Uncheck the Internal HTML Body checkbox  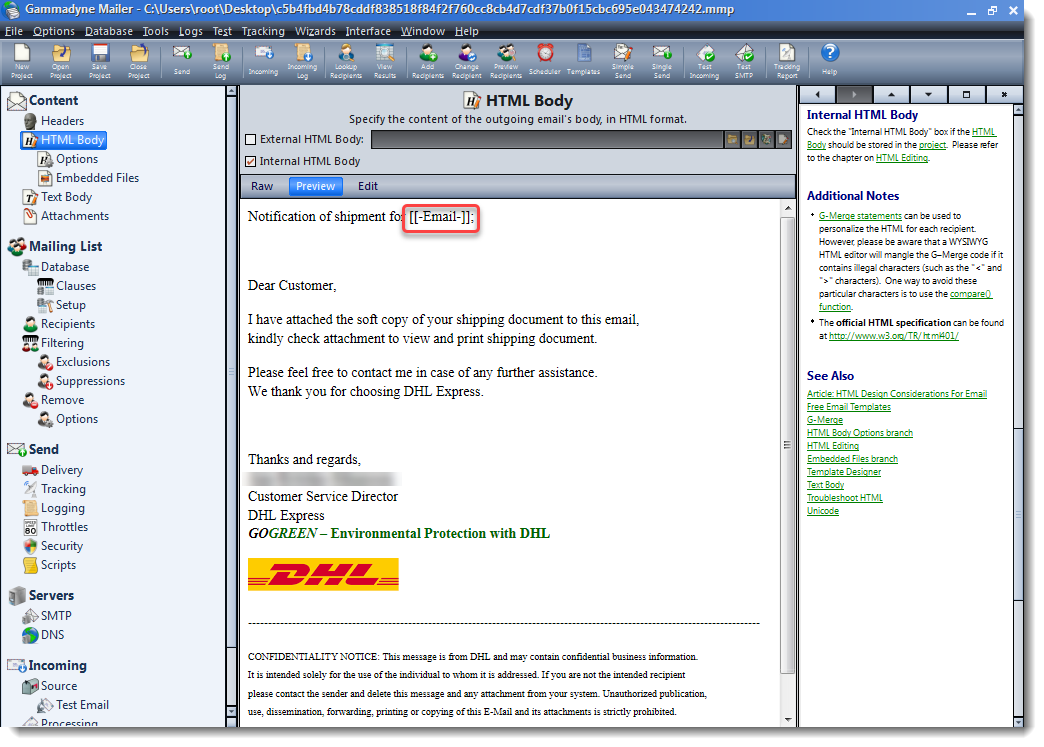point(251,161)
